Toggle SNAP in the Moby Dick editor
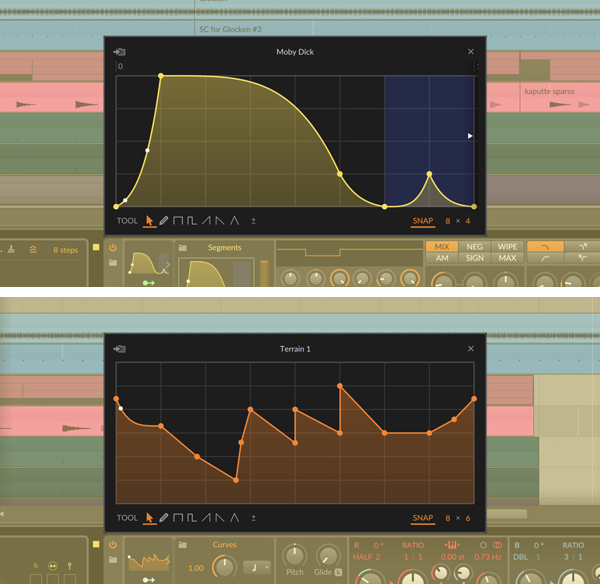Viewport: 600px width, 584px height. (423, 221)
